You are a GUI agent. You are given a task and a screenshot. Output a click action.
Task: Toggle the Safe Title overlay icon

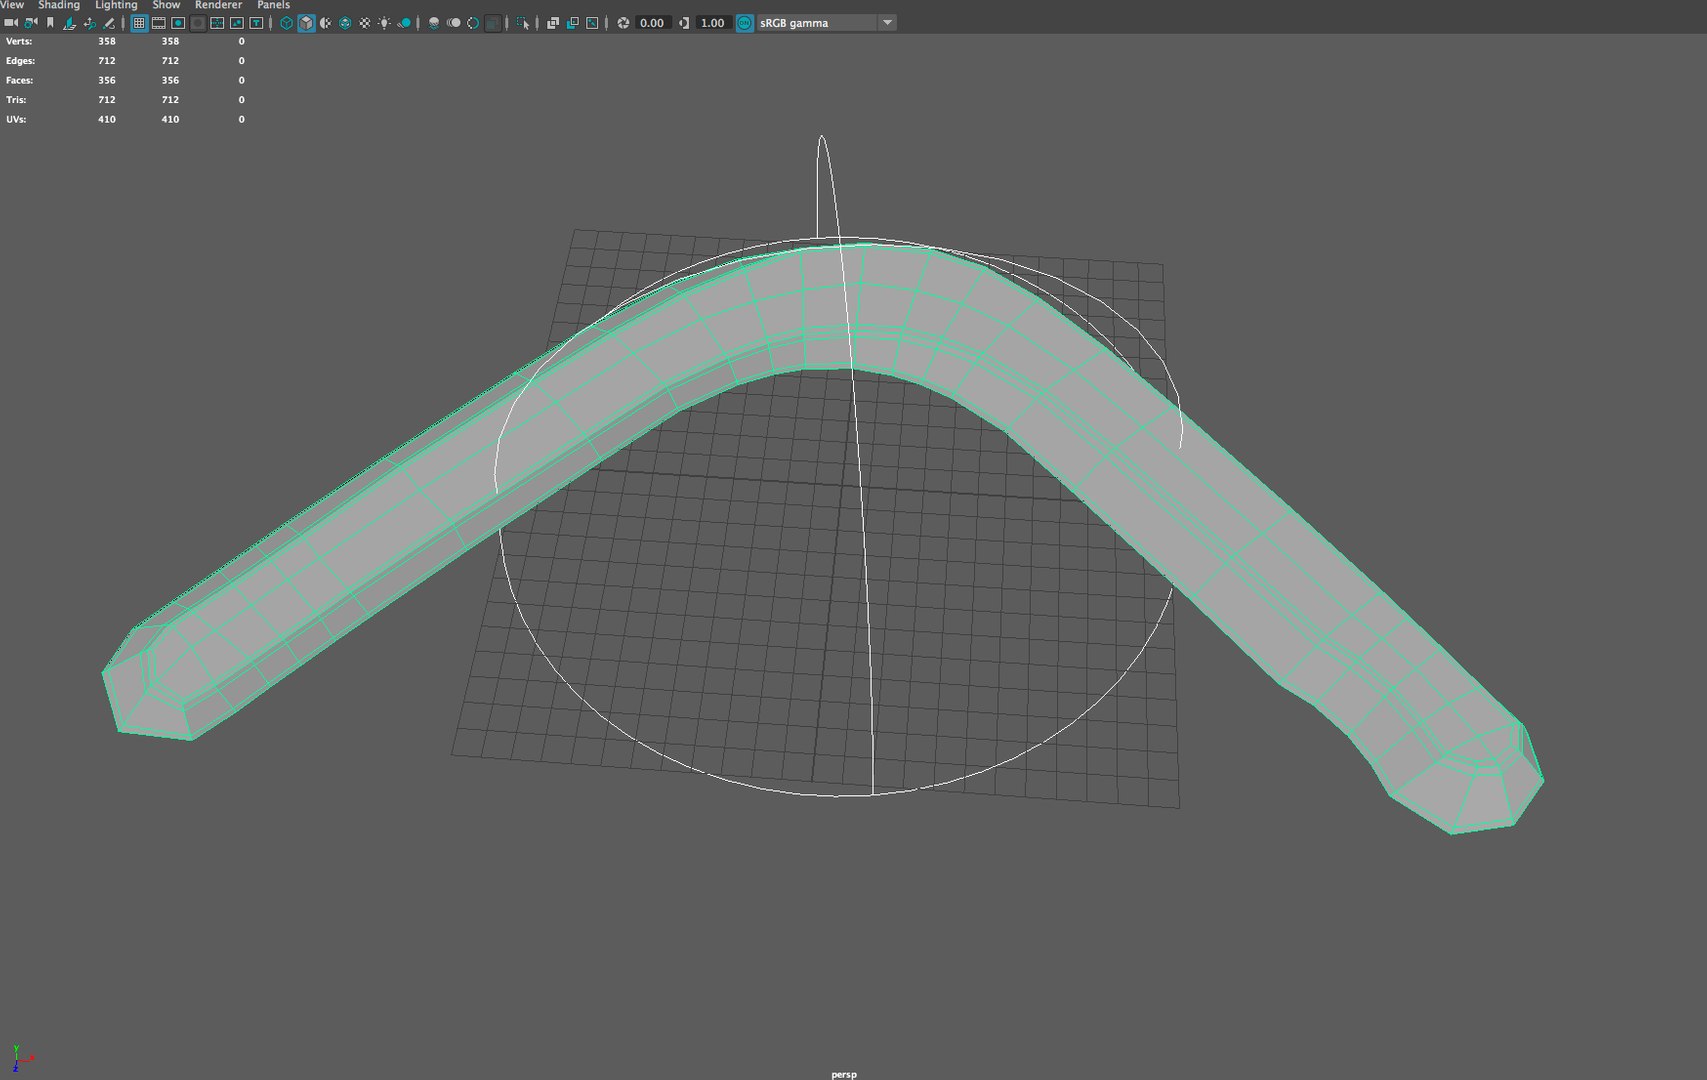point(256,22)
